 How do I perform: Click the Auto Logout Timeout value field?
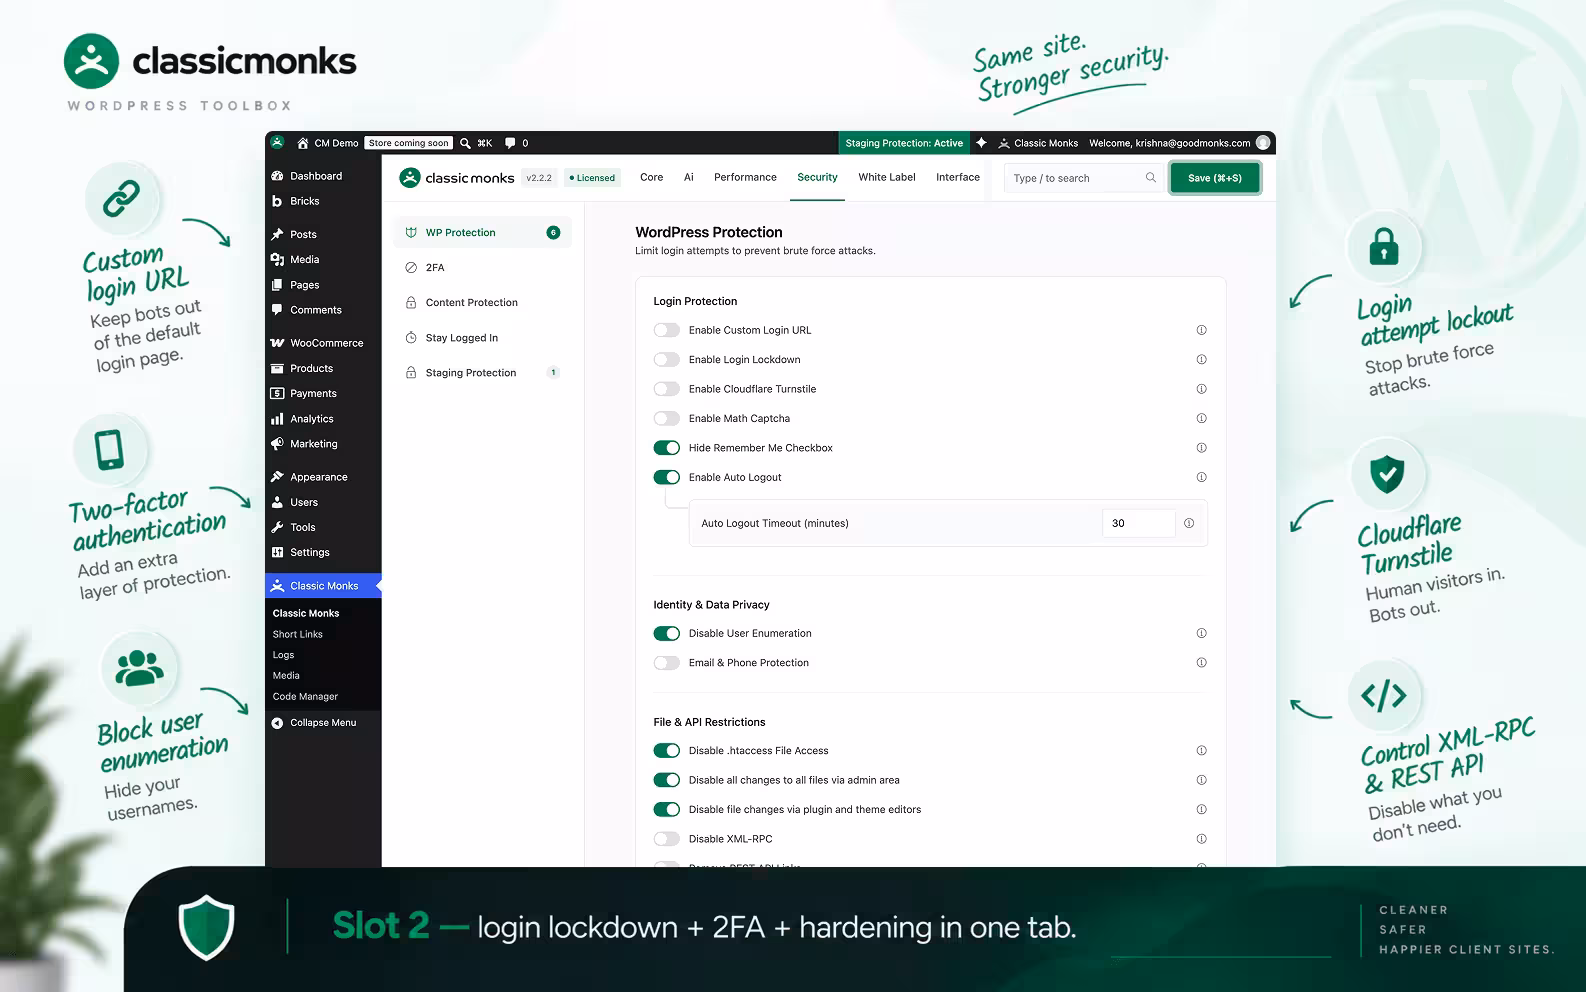coord(1139,523)
